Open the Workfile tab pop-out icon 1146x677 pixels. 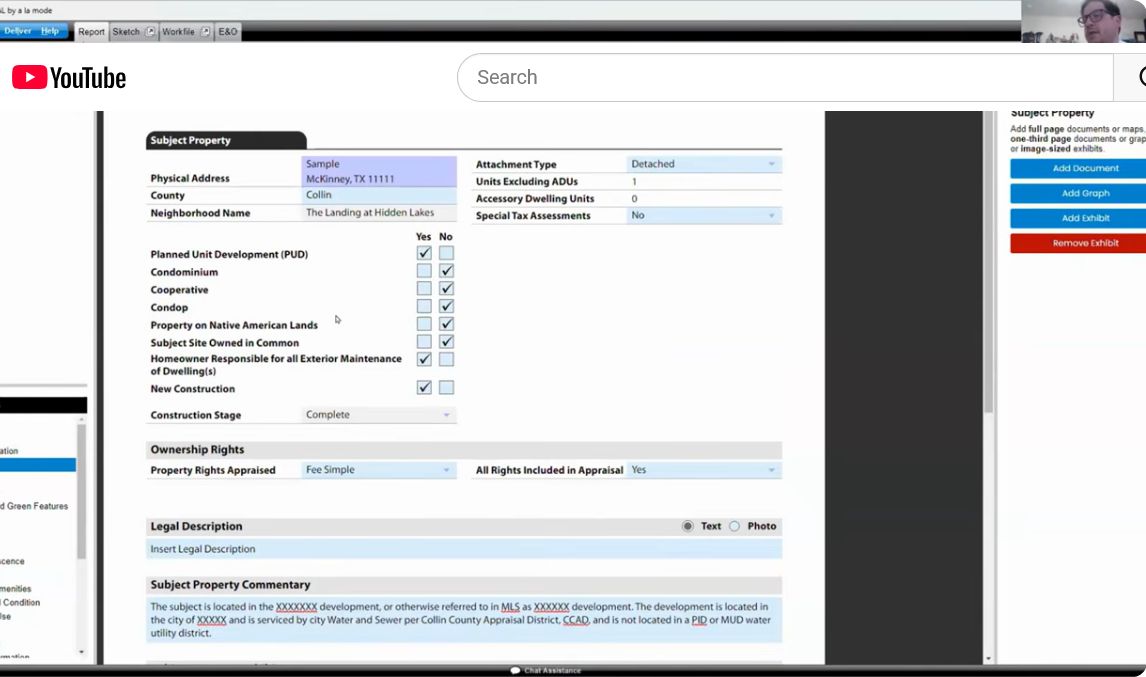(205, 31)
